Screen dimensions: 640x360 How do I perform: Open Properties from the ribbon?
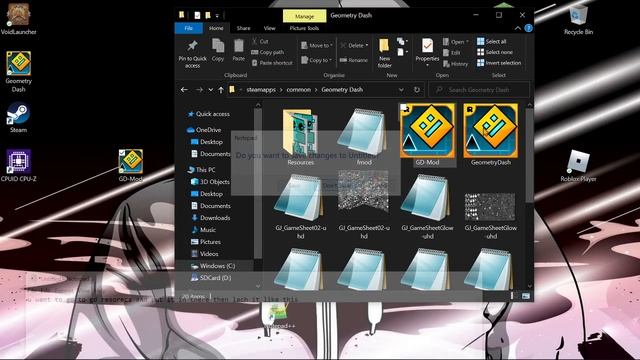pyautogui.click(x=427, y=51)
